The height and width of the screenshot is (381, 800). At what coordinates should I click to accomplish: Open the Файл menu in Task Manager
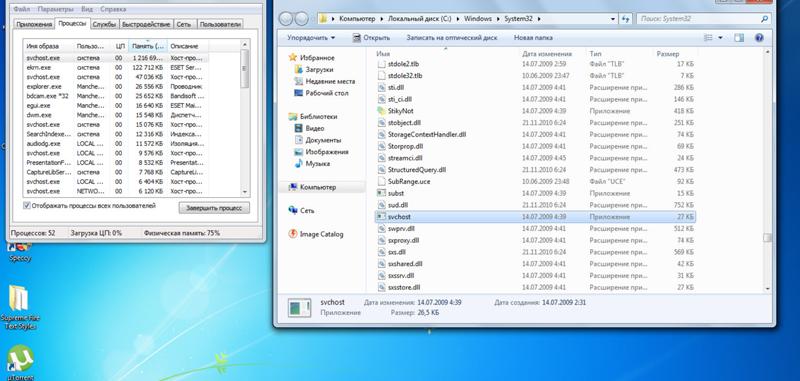click(x=21, y=9)
